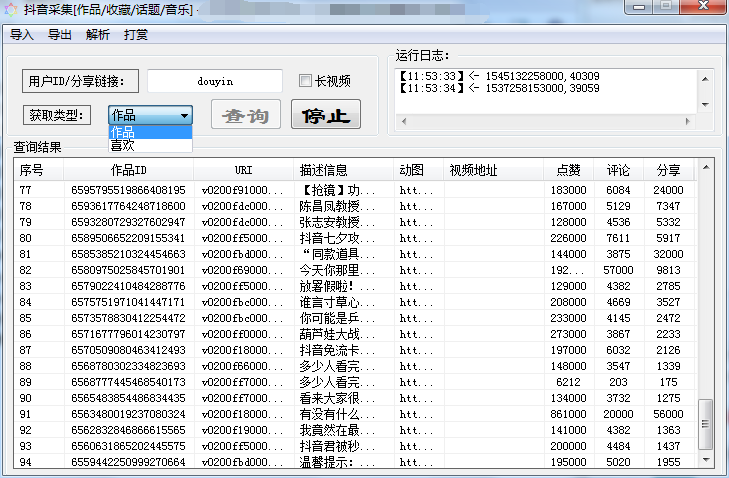The image size is (729, 478).
Task: Select work ID 6595795519866408195
Action: 128,190
